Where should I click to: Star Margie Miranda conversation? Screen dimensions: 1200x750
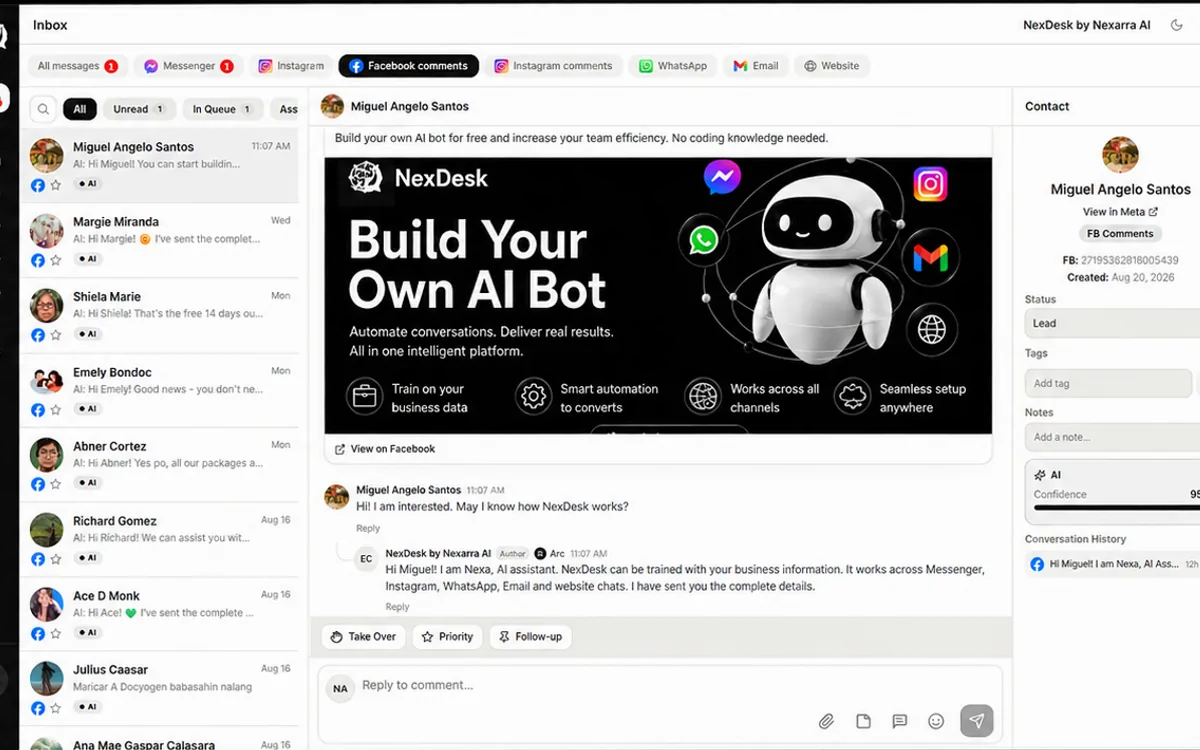click(56, 260)
